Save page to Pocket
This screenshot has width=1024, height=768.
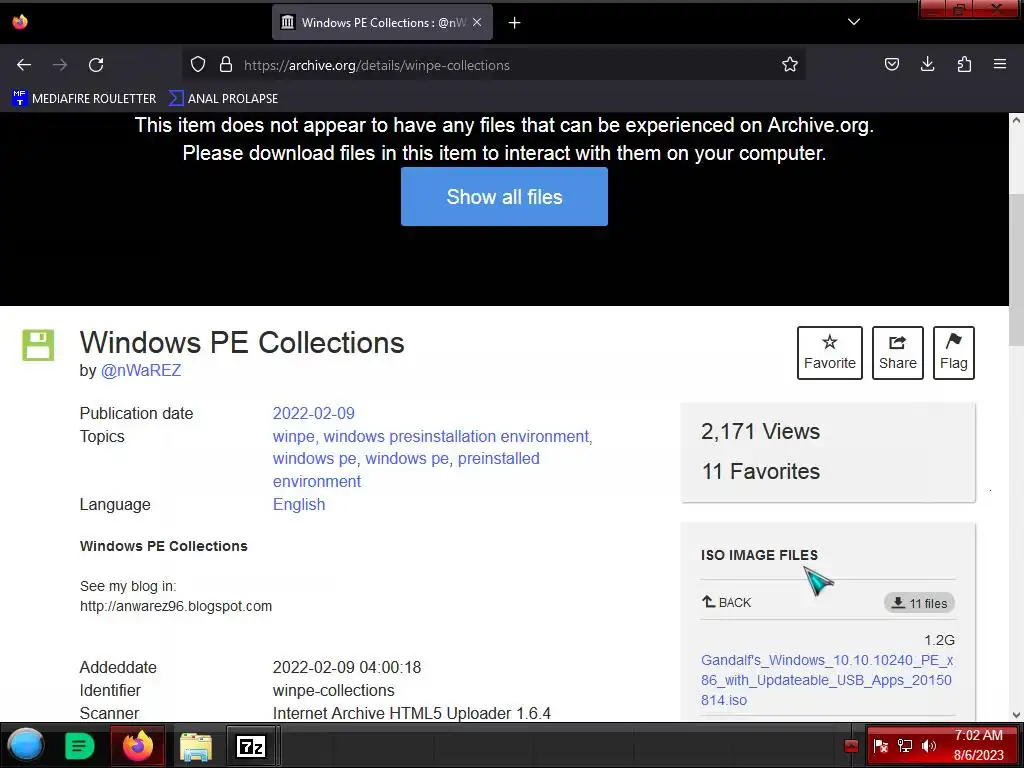[891, 65]
